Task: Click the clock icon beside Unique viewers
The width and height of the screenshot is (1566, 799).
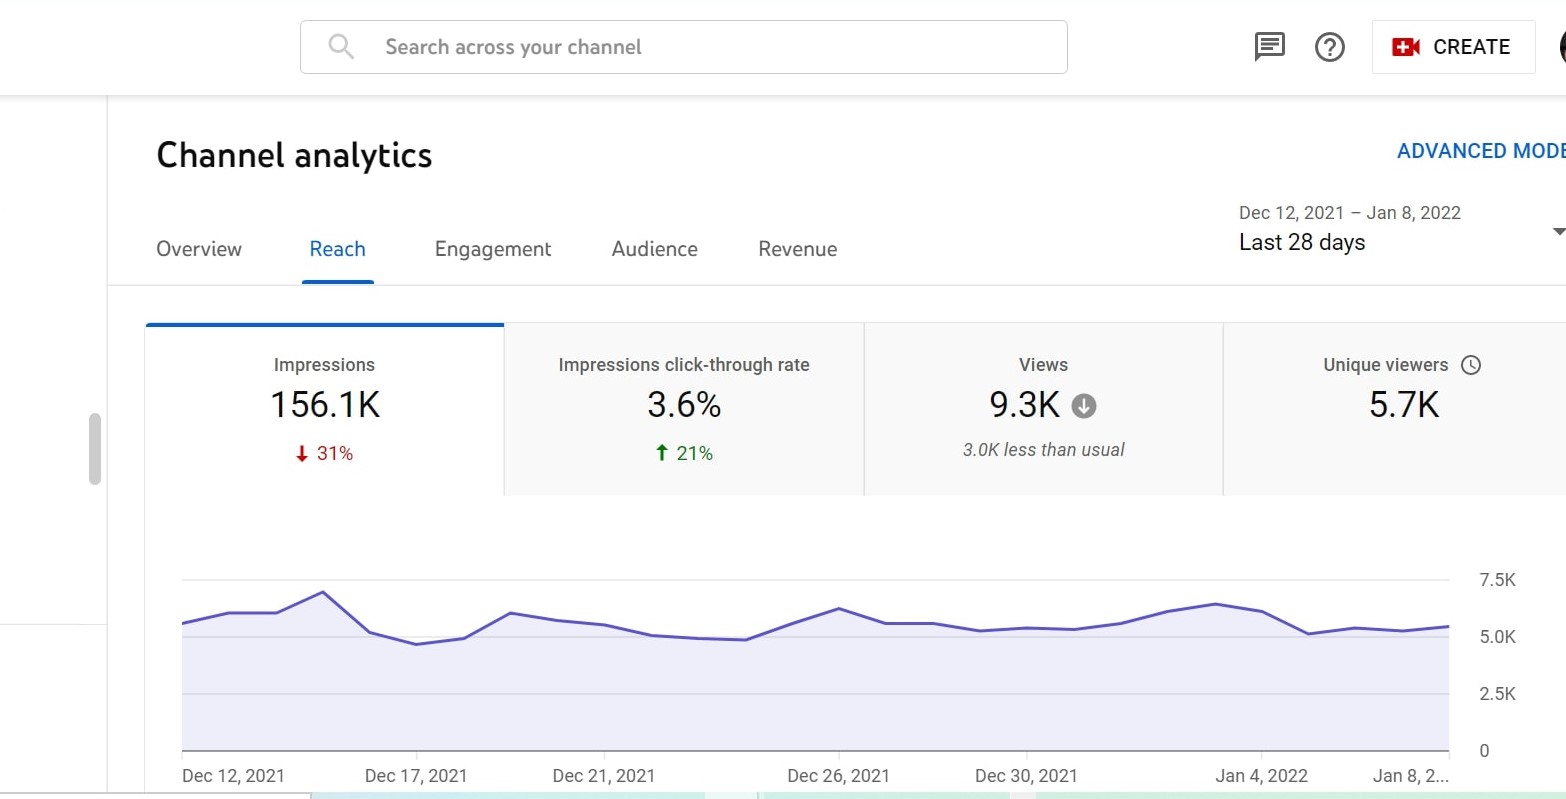Action: [x=1470, y=365]
